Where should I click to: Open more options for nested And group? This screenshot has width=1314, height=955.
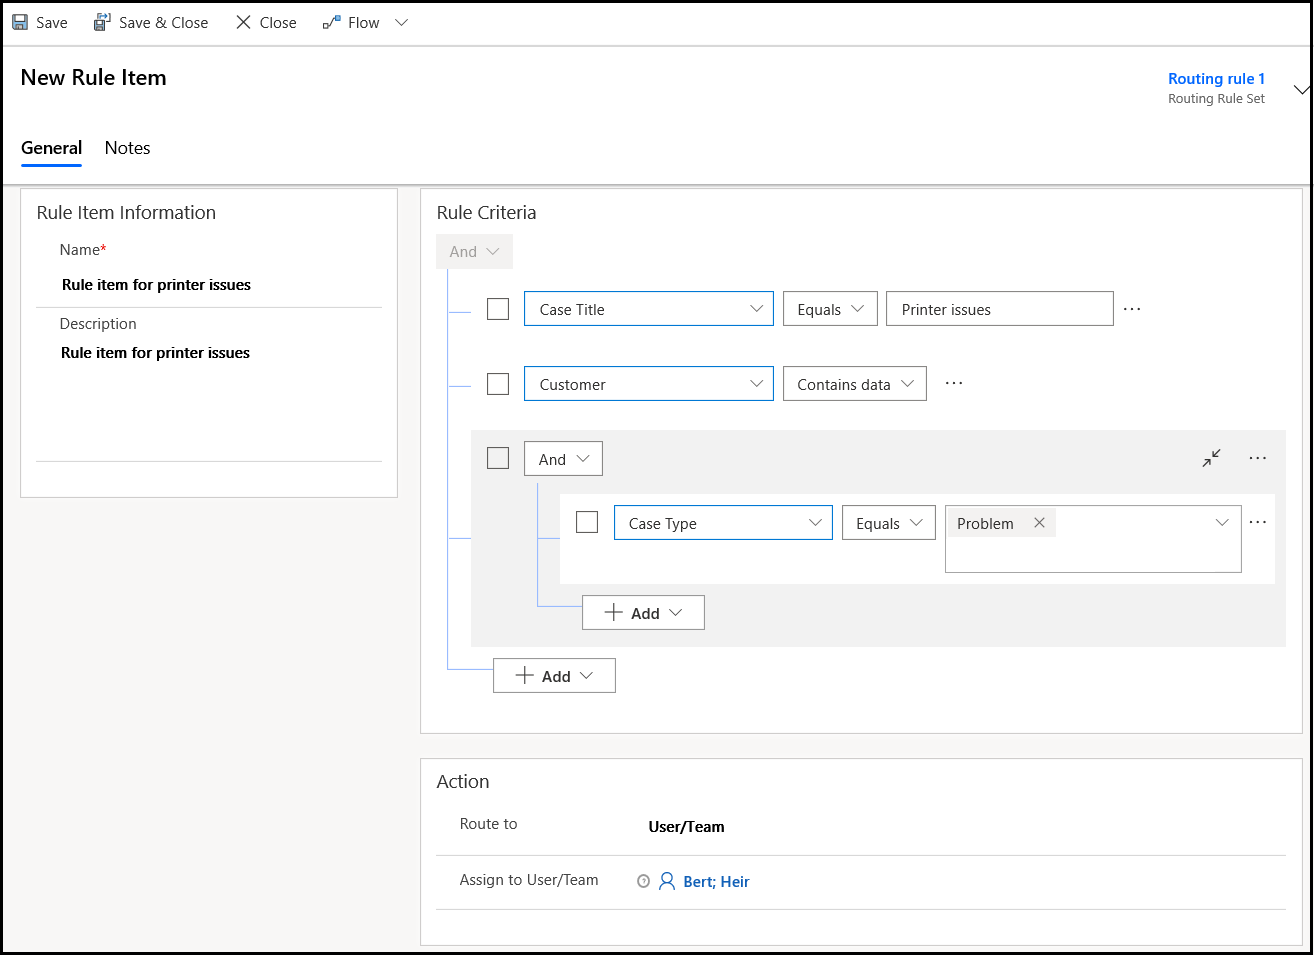(x=1258, y=458)
